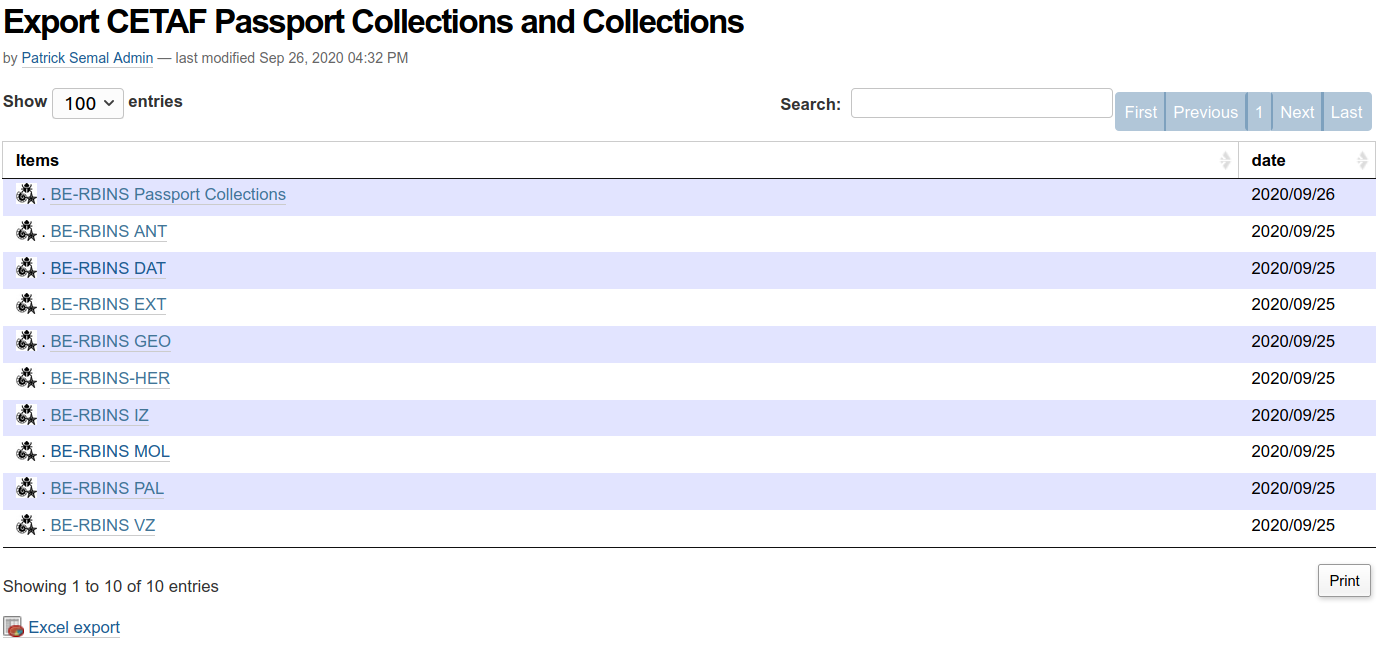Go to the First page
The image size is (1379, 647).
click(x=1140, y=112)
